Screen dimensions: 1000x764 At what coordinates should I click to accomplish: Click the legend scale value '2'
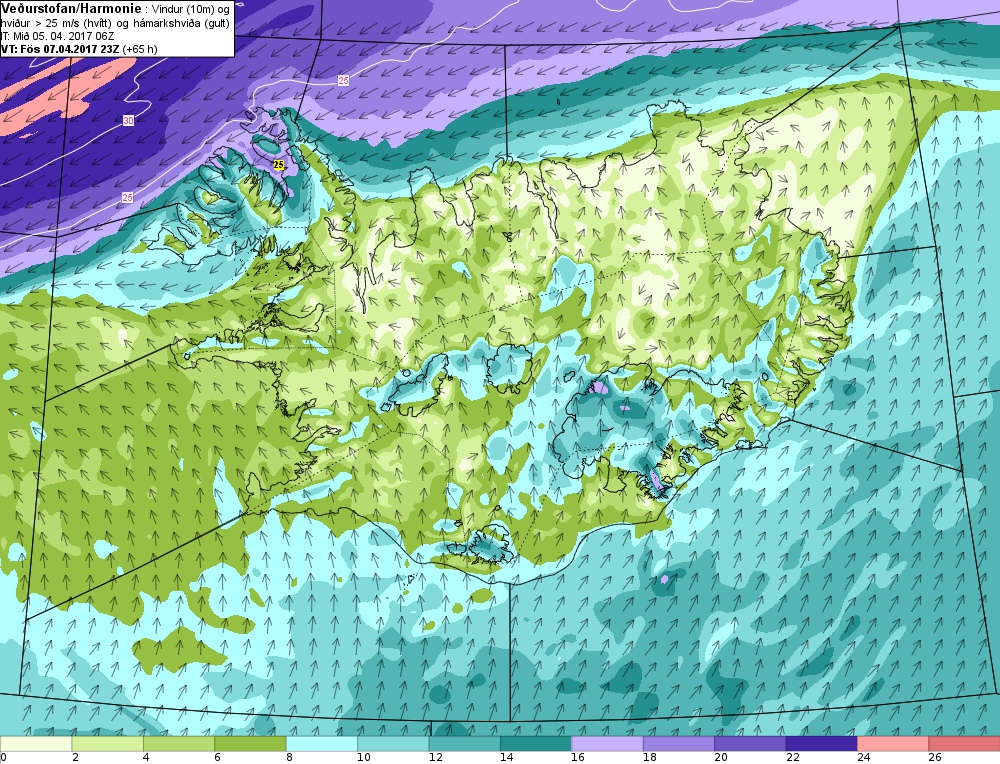pyautogui.click(x=75, y=758)
